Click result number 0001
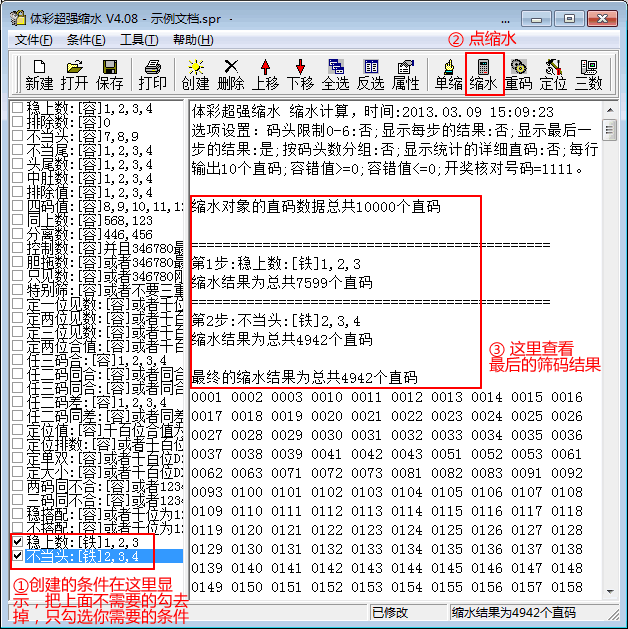 [207, 397]
